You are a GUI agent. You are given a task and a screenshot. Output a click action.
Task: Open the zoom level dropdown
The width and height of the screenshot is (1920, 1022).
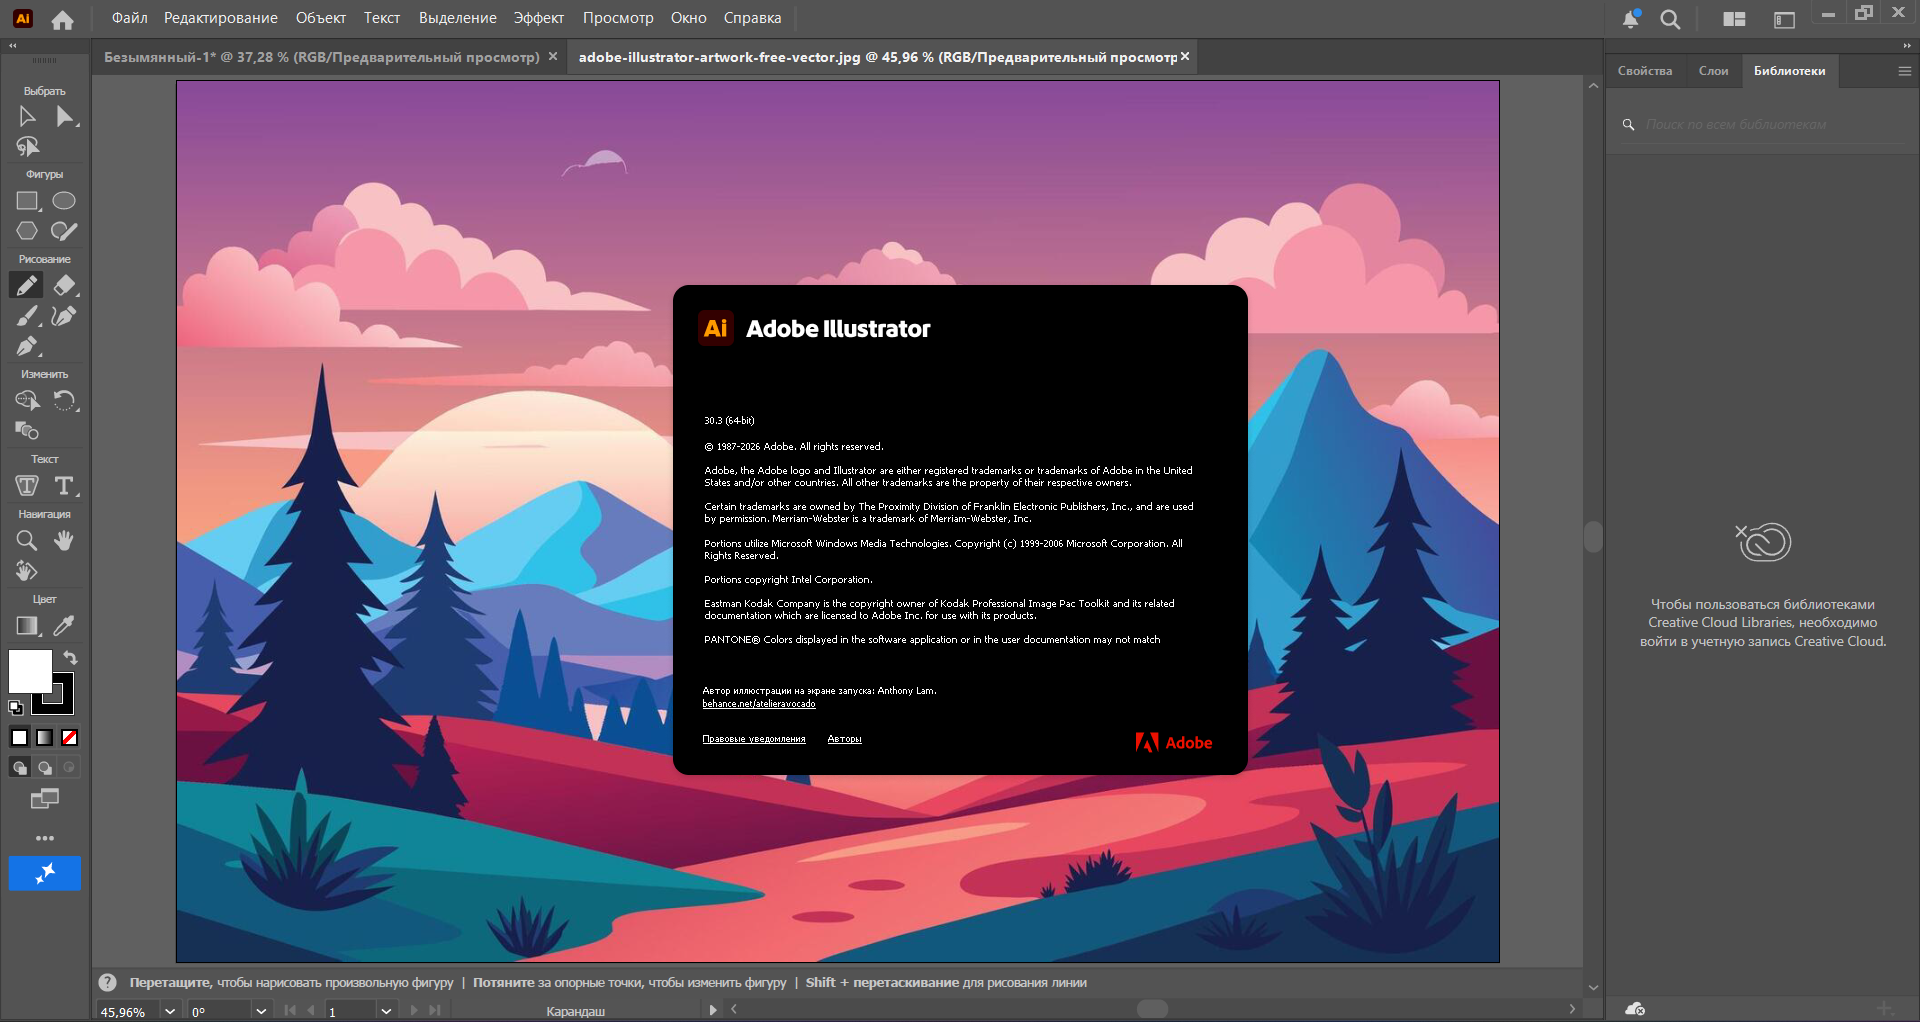click(170, 1011)
